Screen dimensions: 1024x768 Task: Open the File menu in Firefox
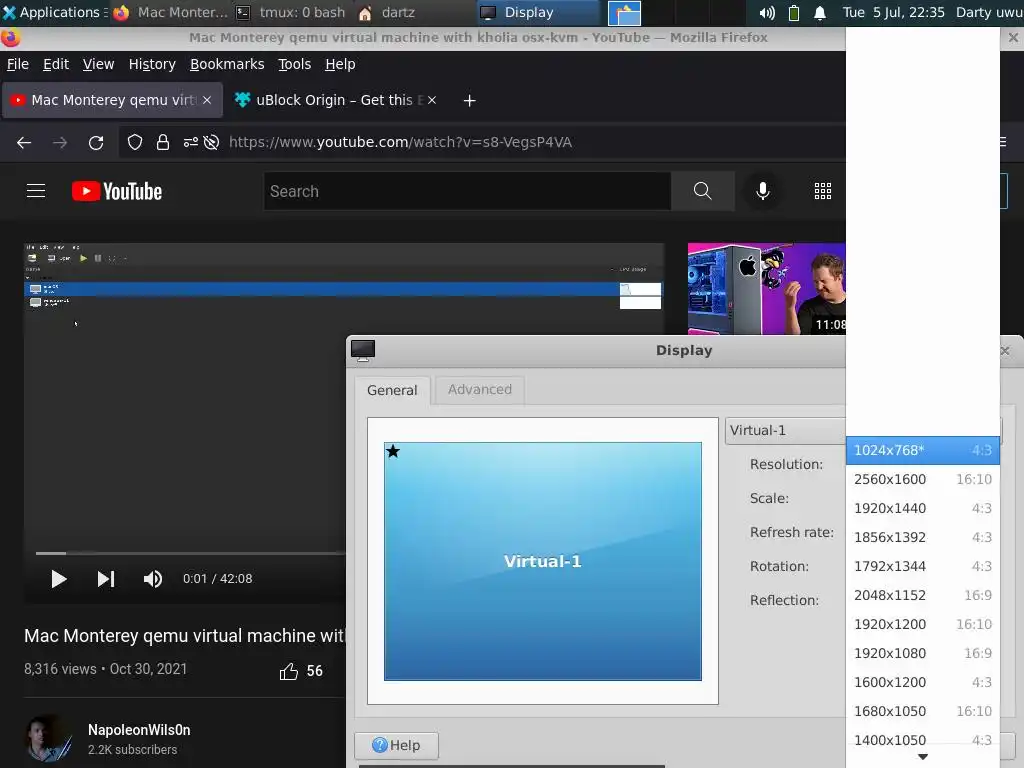click(18, 64)
